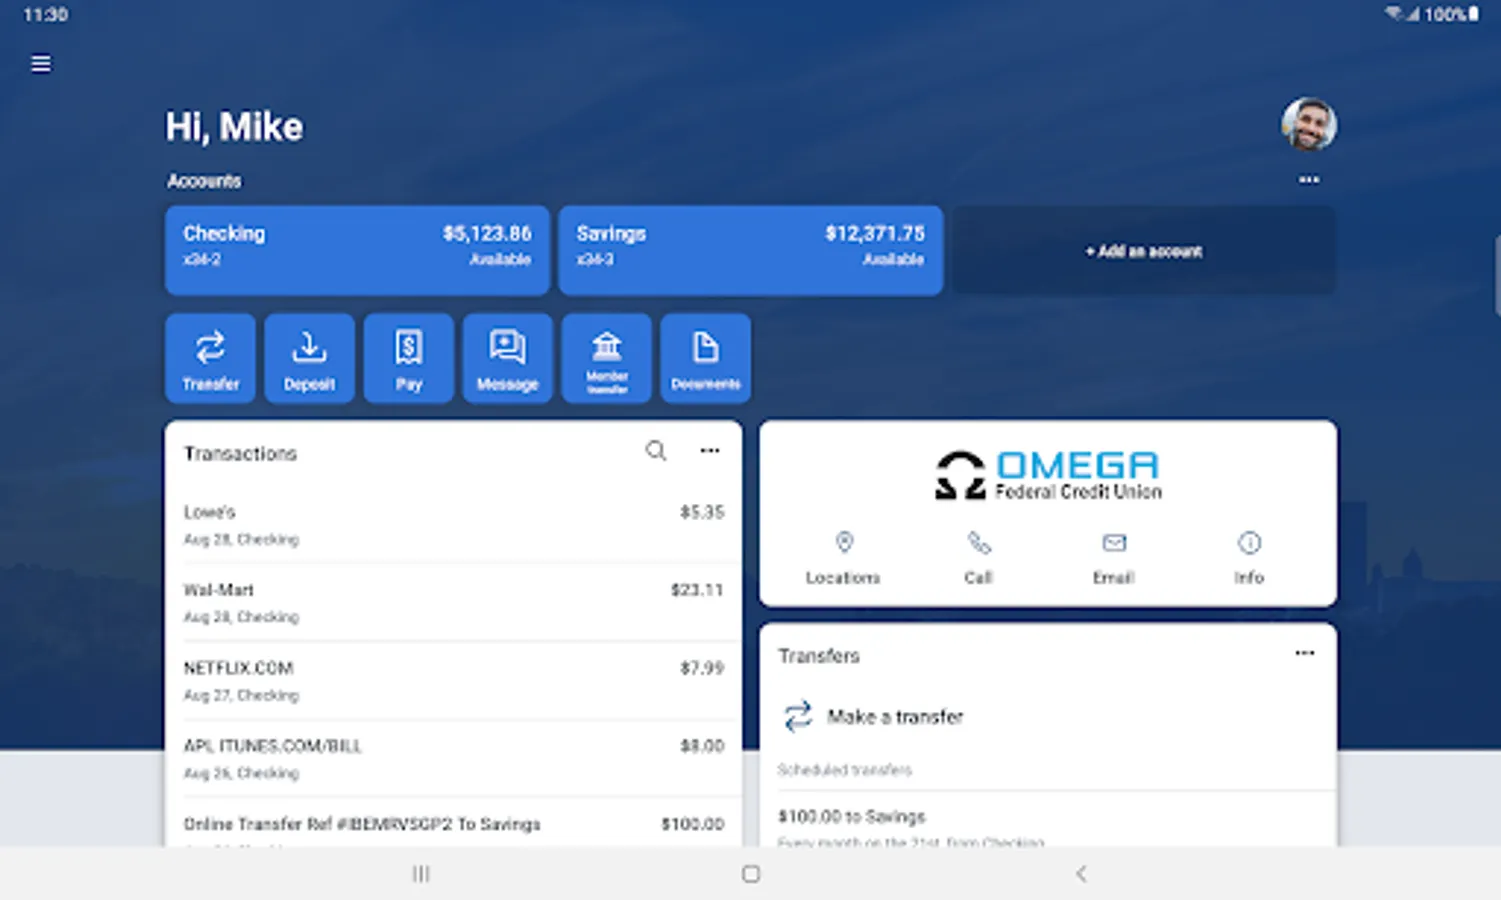Screen dimensions: 1501x900
Task: Tap the Locations pin icon
Action: (844, 543)
